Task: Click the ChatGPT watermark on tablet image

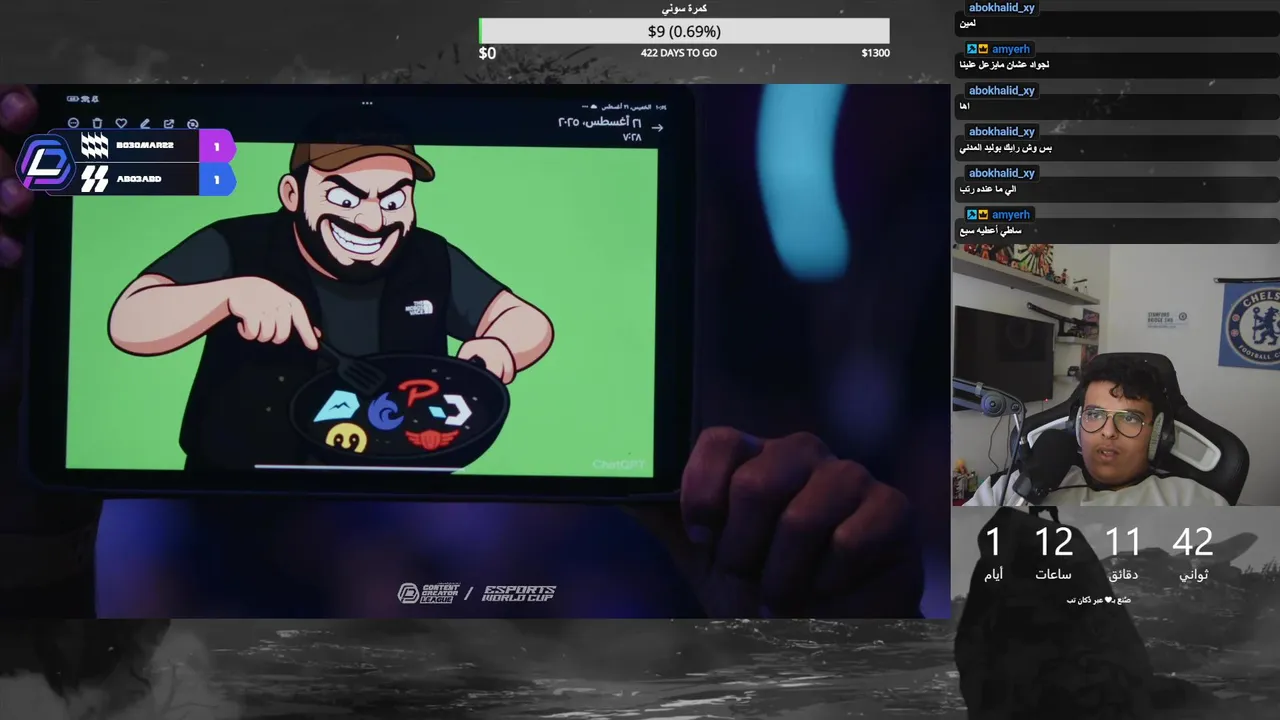Action: click(621, 465)
